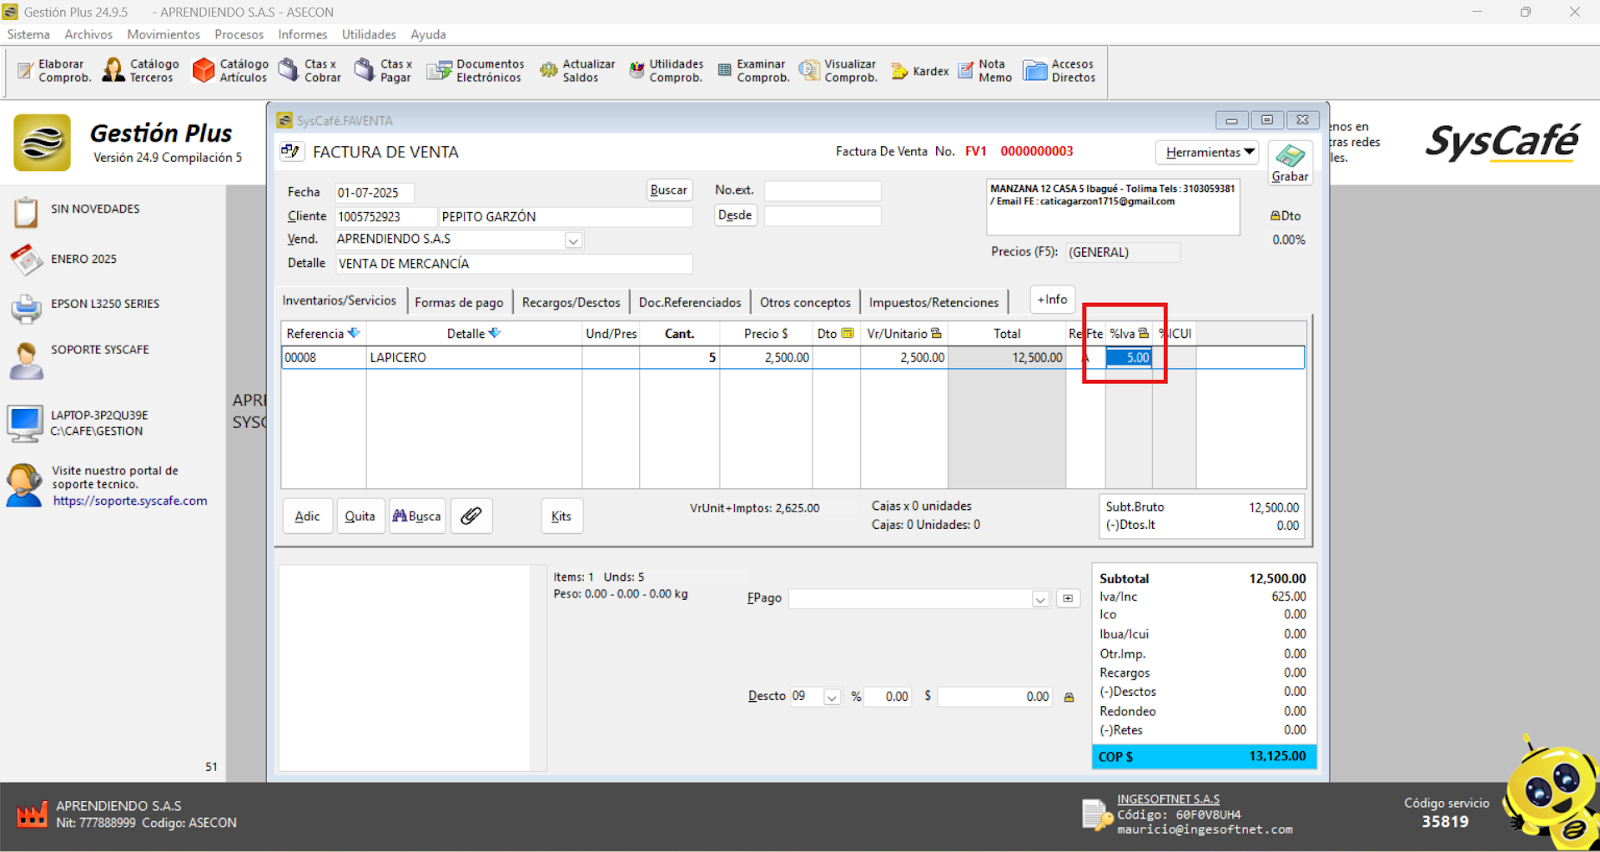Click the lock icon beside discount amount
The image size is (1600, 852).
point(1069,697)
